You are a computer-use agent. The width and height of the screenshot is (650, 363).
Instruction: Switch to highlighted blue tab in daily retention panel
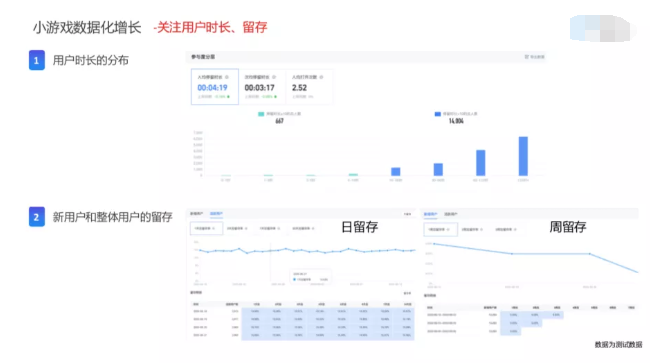point(216,214)
